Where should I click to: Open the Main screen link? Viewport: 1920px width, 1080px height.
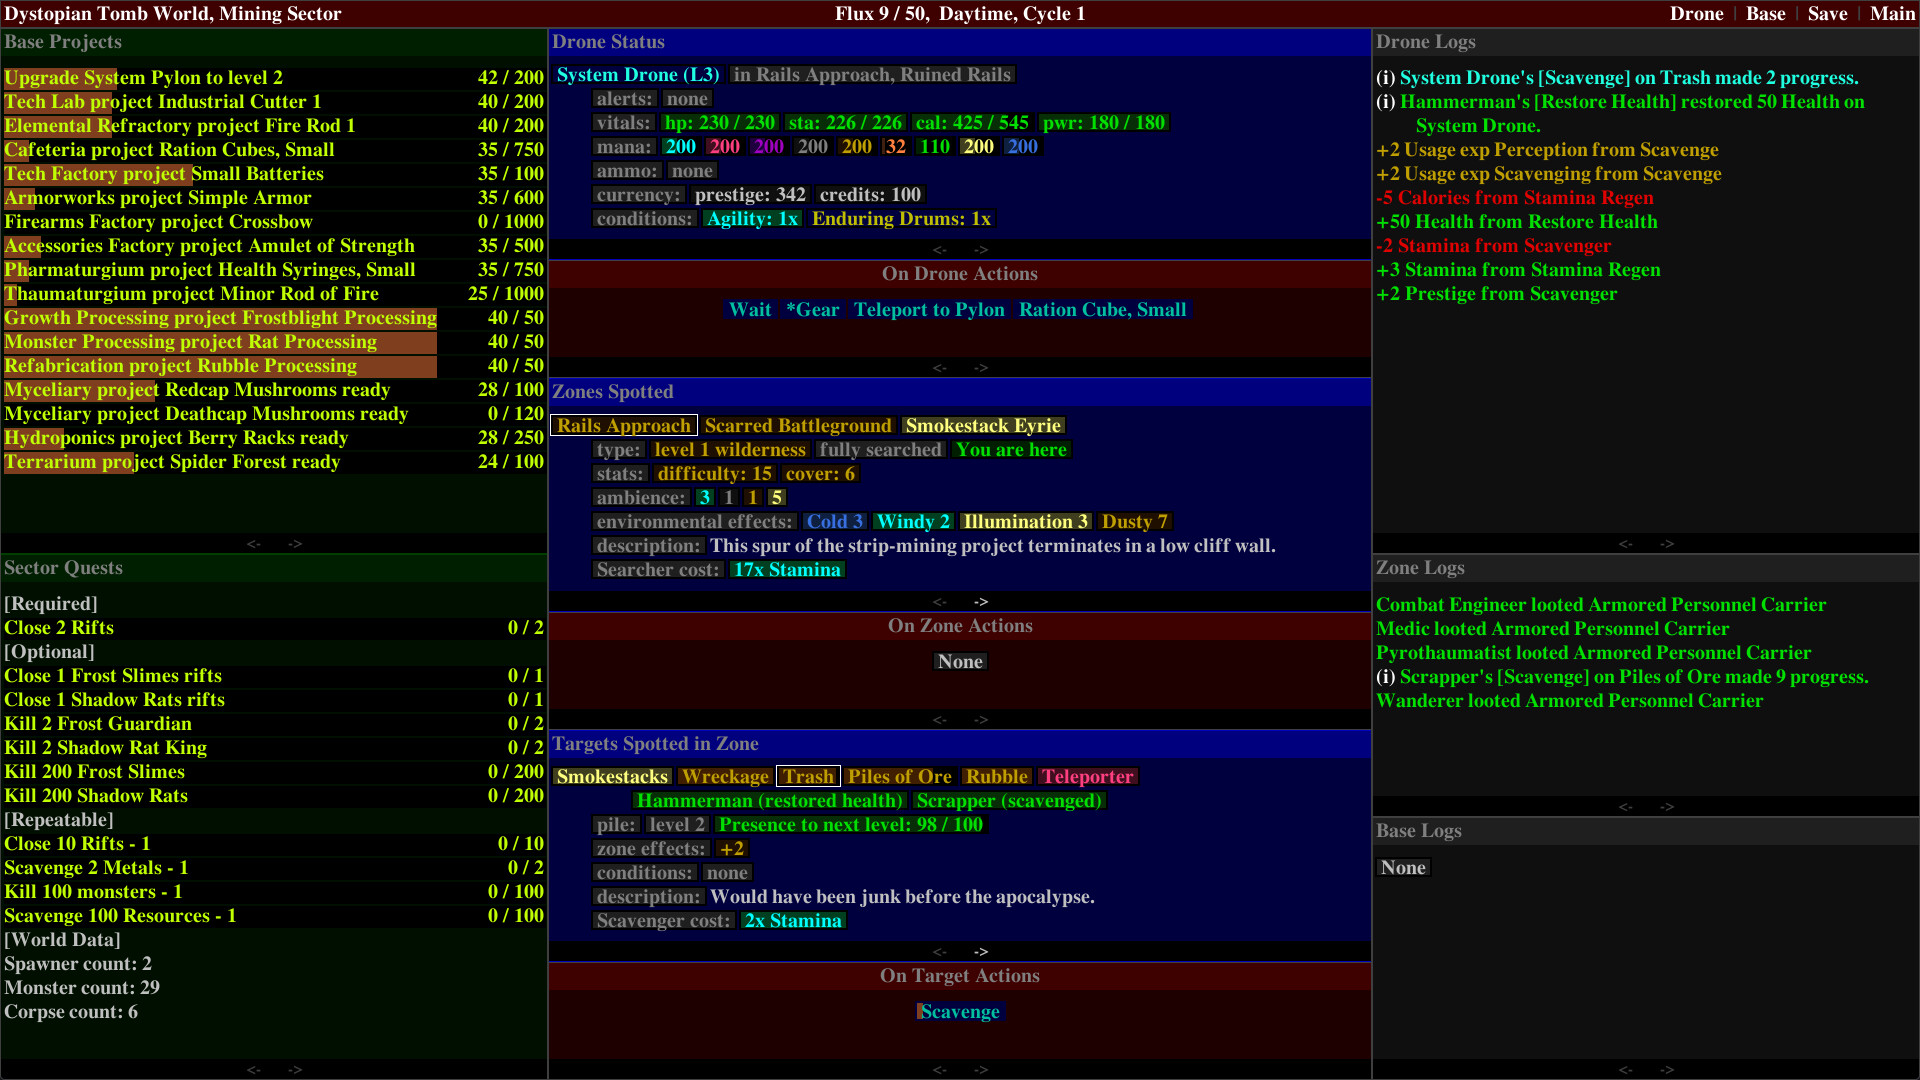(1891, 13)
